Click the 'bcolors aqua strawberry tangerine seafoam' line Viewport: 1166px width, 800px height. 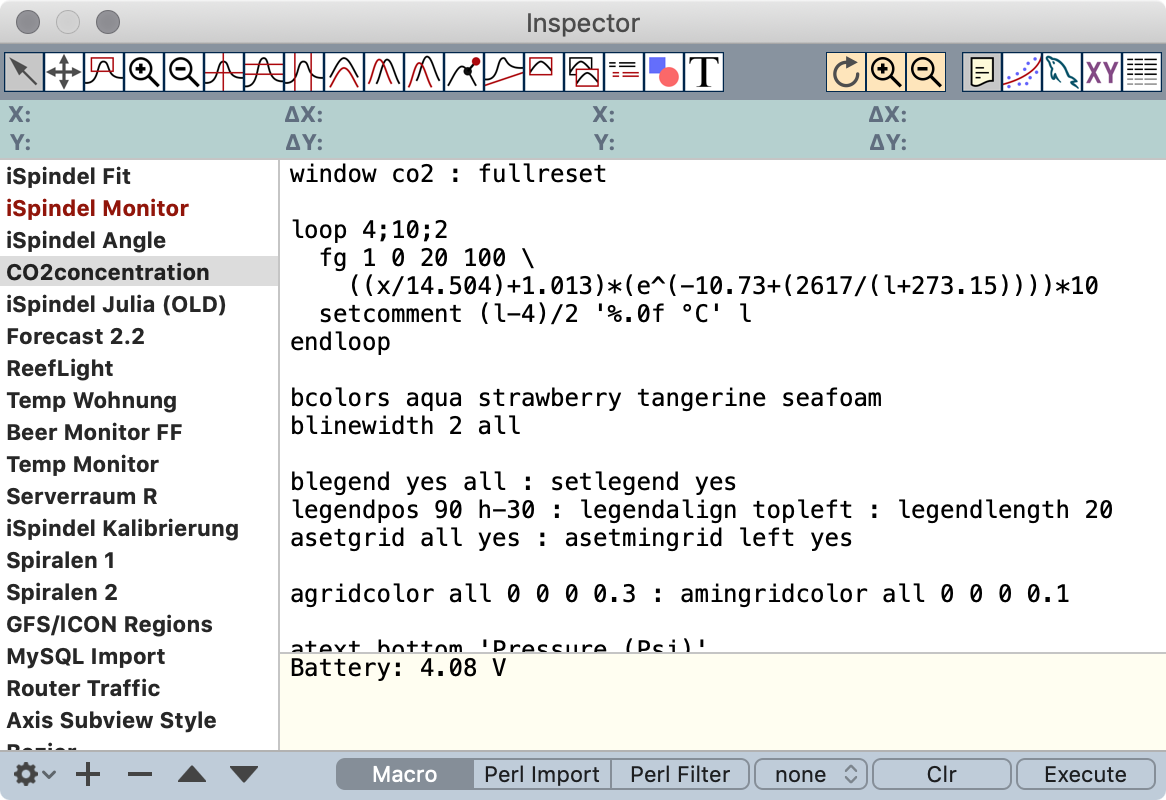coord(586,398)
